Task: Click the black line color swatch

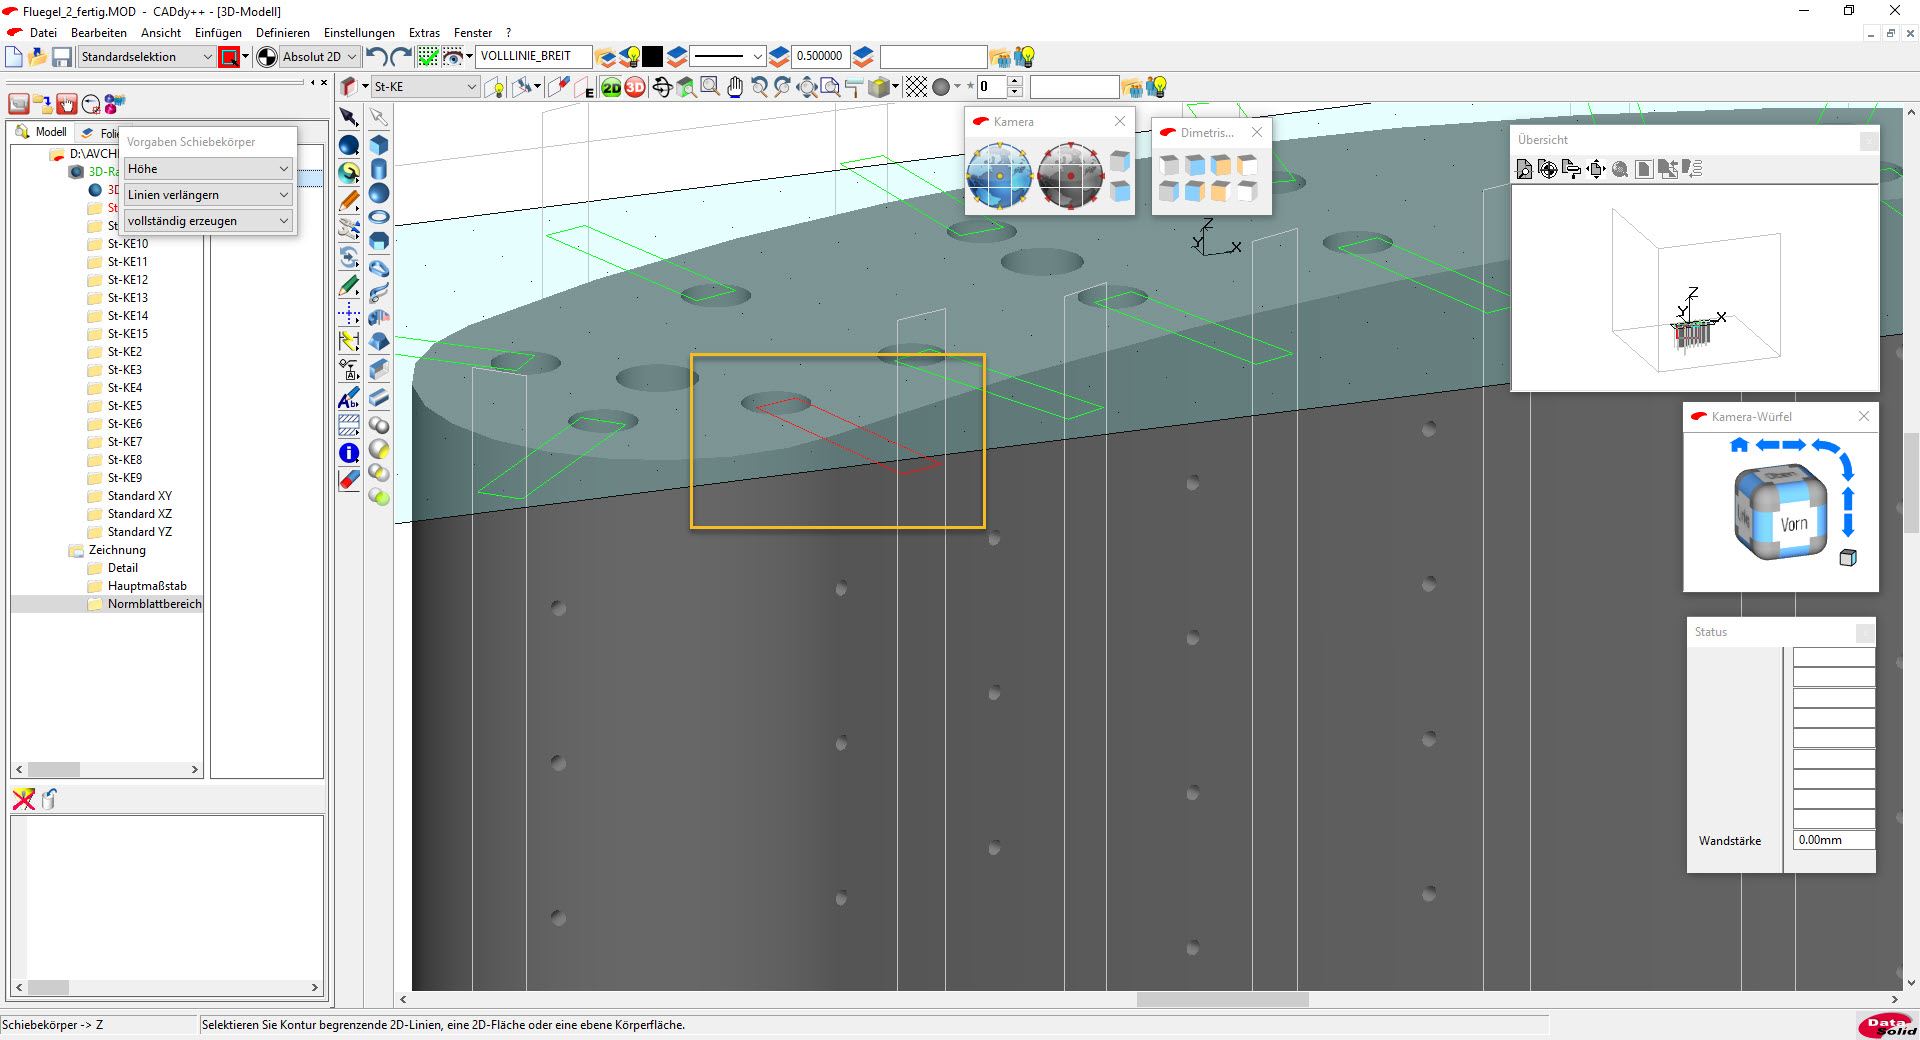Action: [x=652, y=57]
